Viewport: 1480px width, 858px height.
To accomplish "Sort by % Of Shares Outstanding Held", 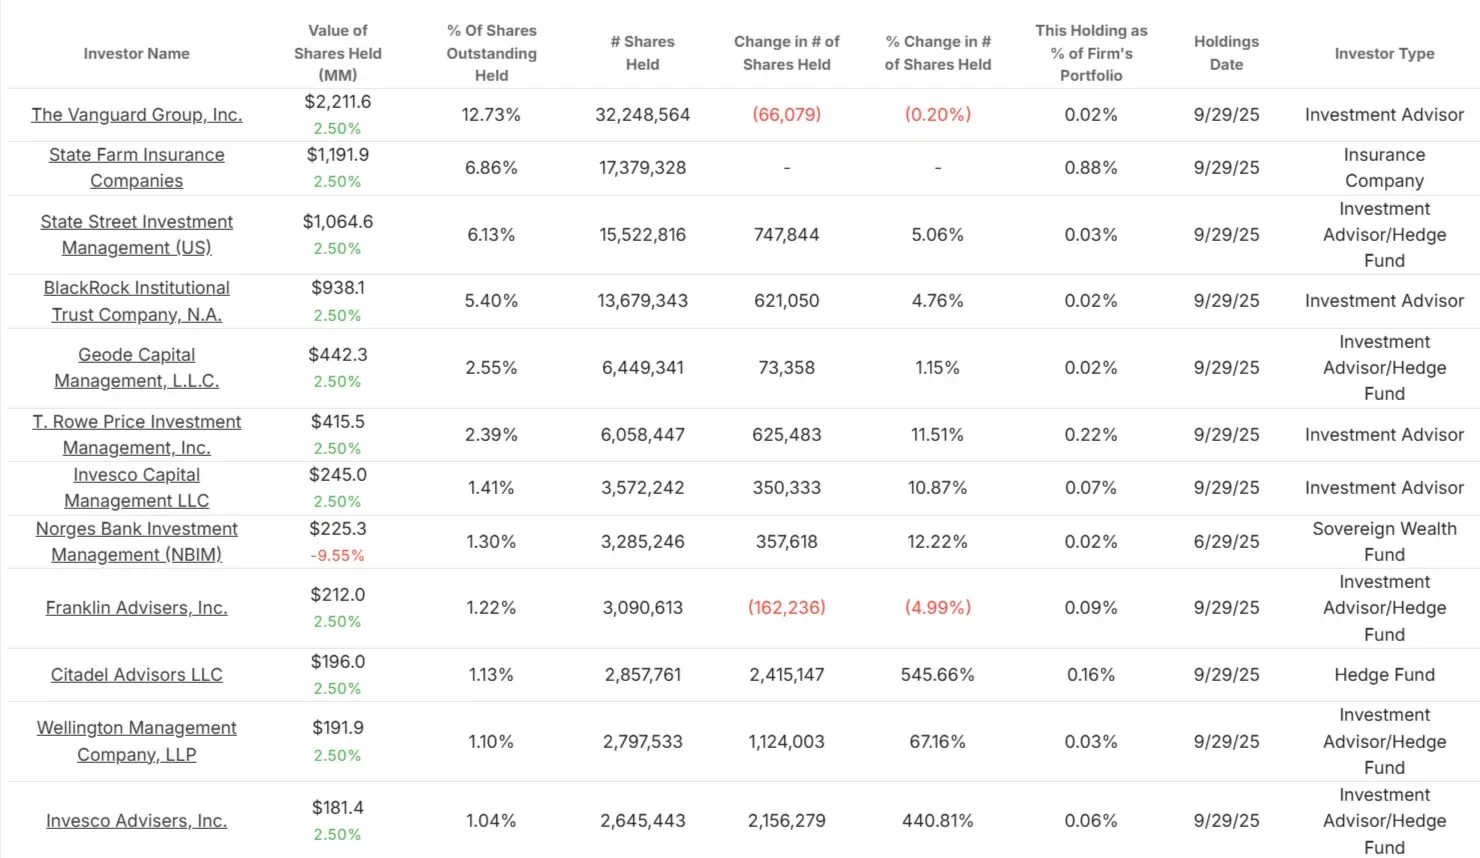I will 491,53.
